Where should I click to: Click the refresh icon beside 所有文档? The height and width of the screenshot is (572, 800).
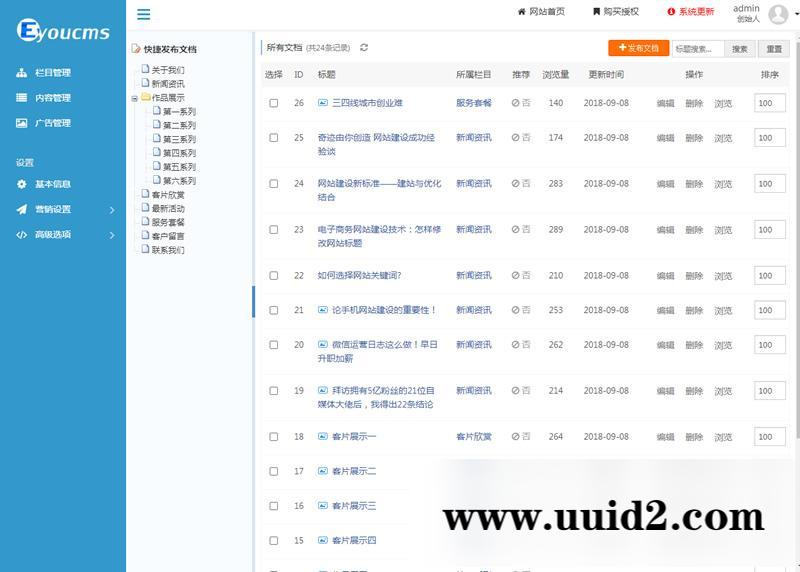[x=364, y=47]
